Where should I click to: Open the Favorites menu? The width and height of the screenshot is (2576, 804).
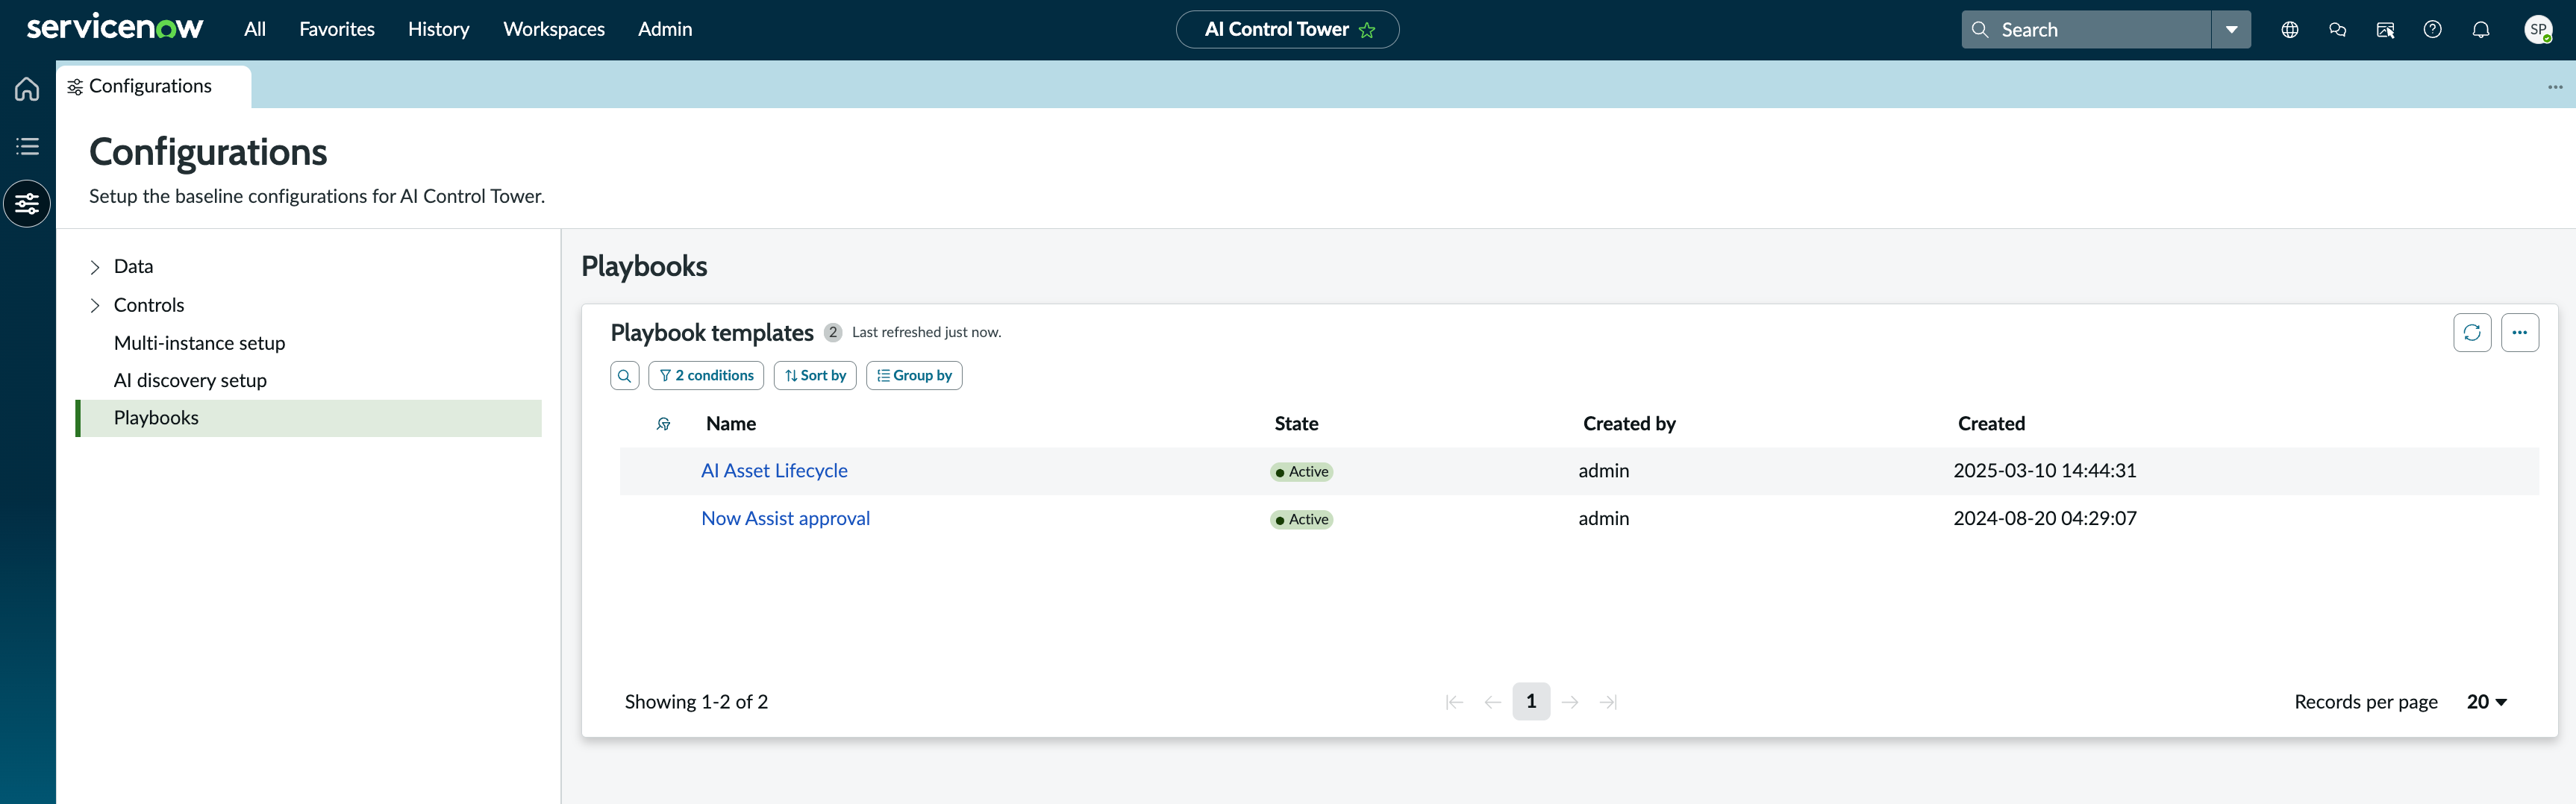coord(337,29)
